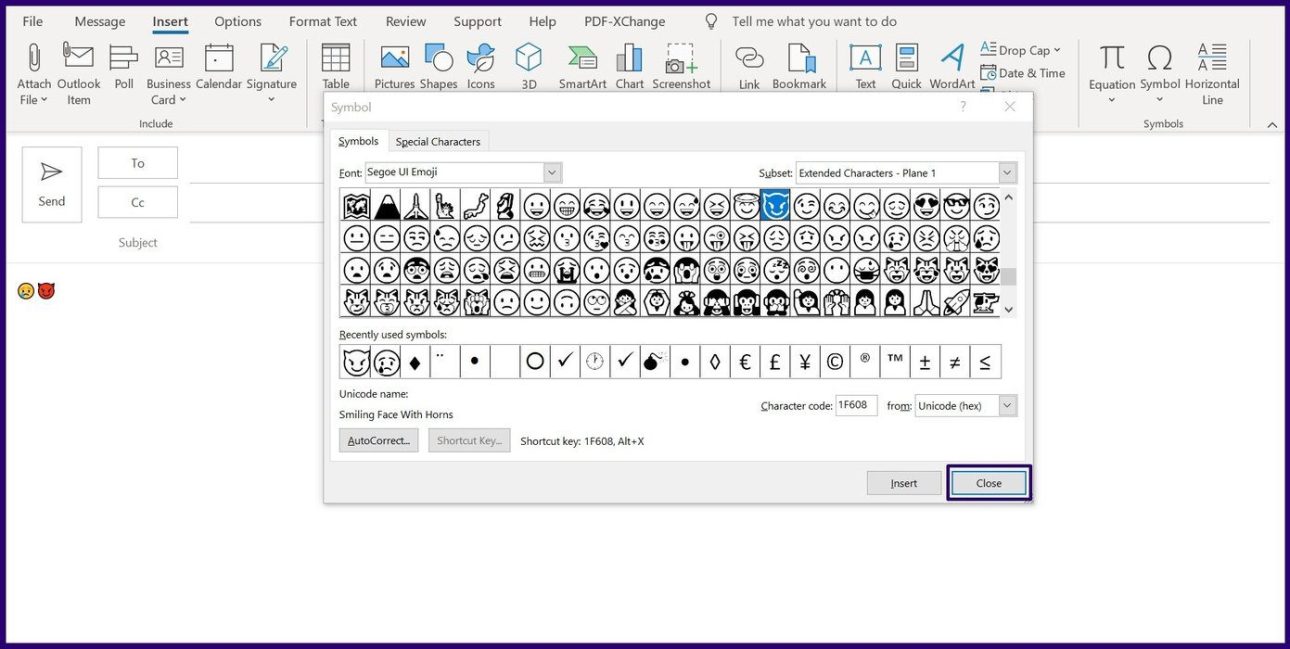Click the Attach File paperclip icon
The height and width of the screenshot is (649, 1290).
click(x=33, y=58)
